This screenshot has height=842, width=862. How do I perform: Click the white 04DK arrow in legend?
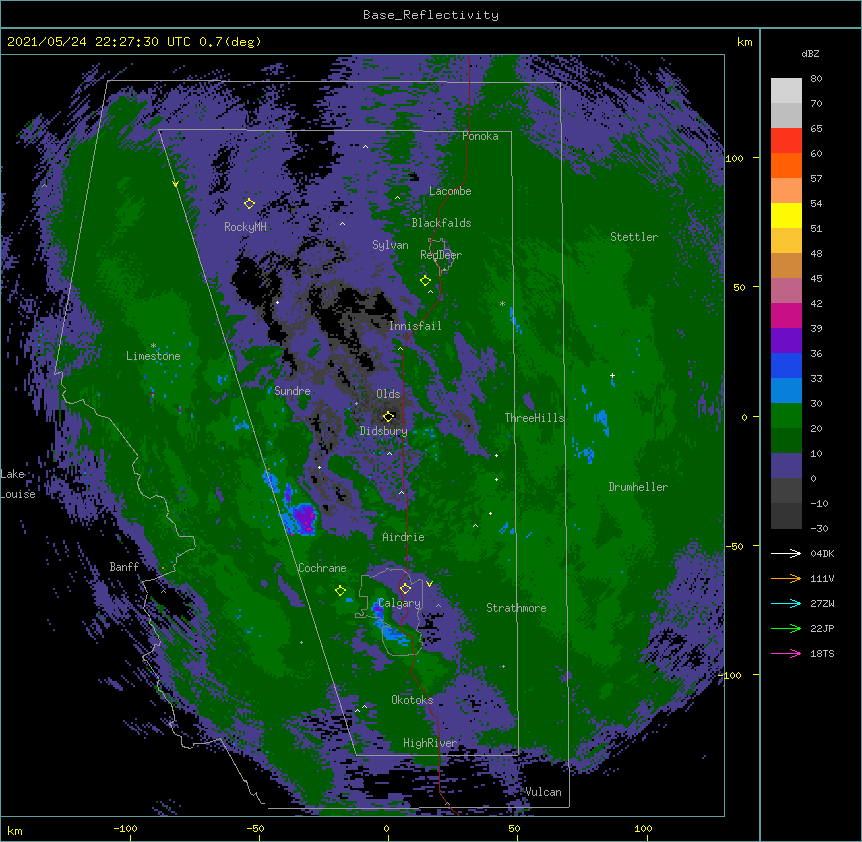coord(786,553)
